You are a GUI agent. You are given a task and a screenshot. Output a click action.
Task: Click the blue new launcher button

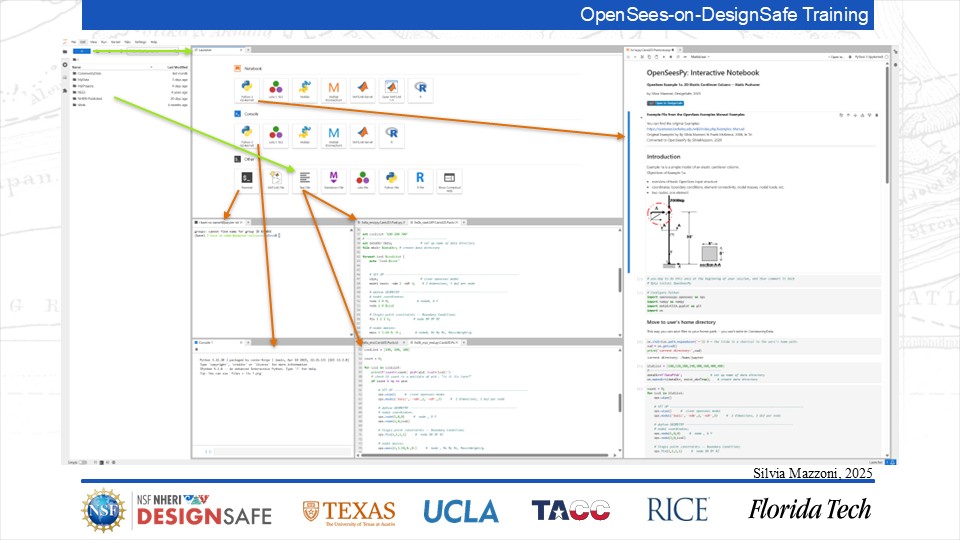[82, 50]
